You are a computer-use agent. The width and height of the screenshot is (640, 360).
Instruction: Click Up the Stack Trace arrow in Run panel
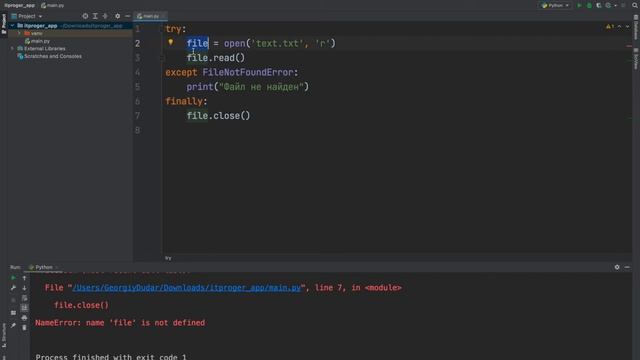pyautogui.click(x=24, y=278)
